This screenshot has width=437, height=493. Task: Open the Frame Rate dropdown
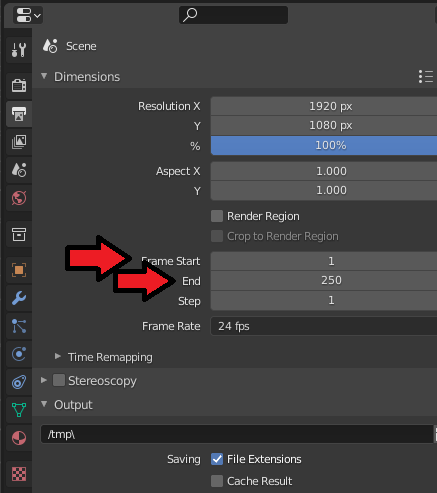click(x=324, y=326)
